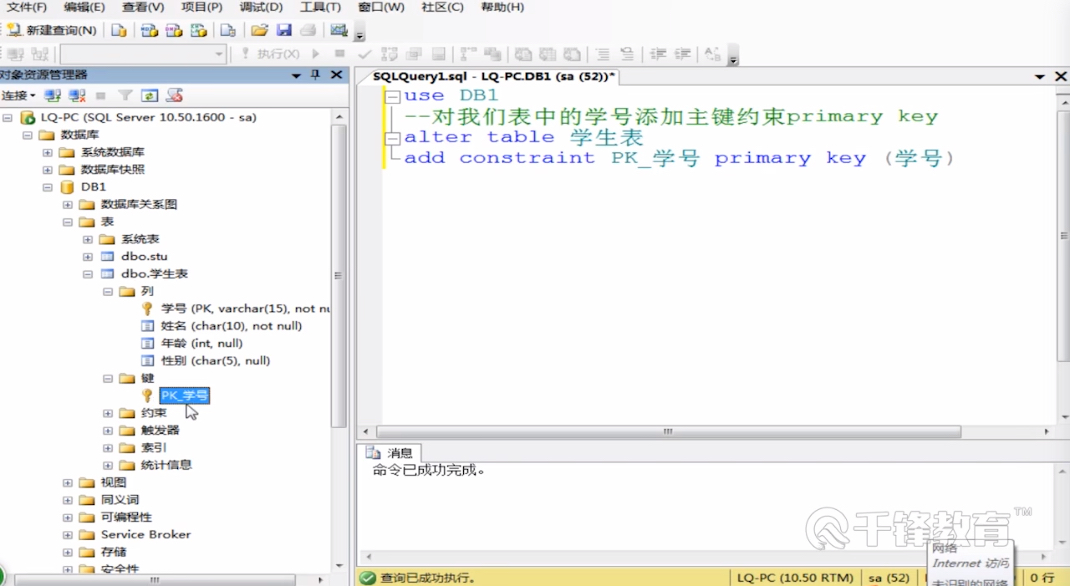This screenshot has width=1070, height=586.
Task: Open the 文件(F) menu
Action: [27, 7]
